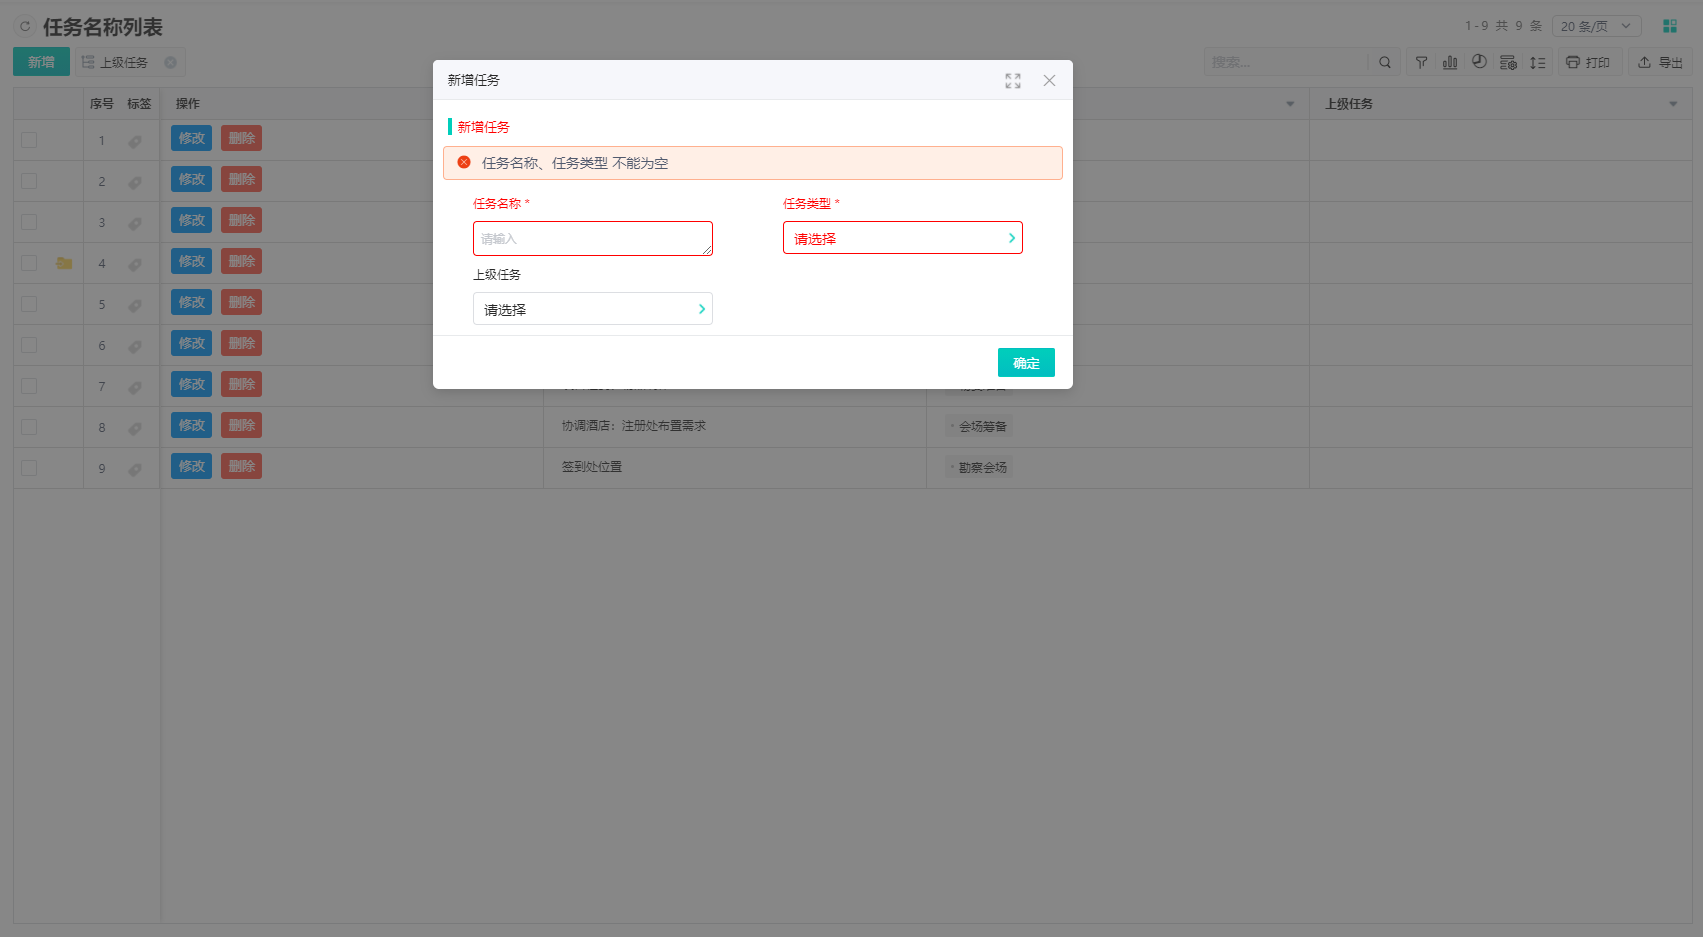Click 修改 button in row 1
Screen dimensions: 1703x937
point(191,139)
